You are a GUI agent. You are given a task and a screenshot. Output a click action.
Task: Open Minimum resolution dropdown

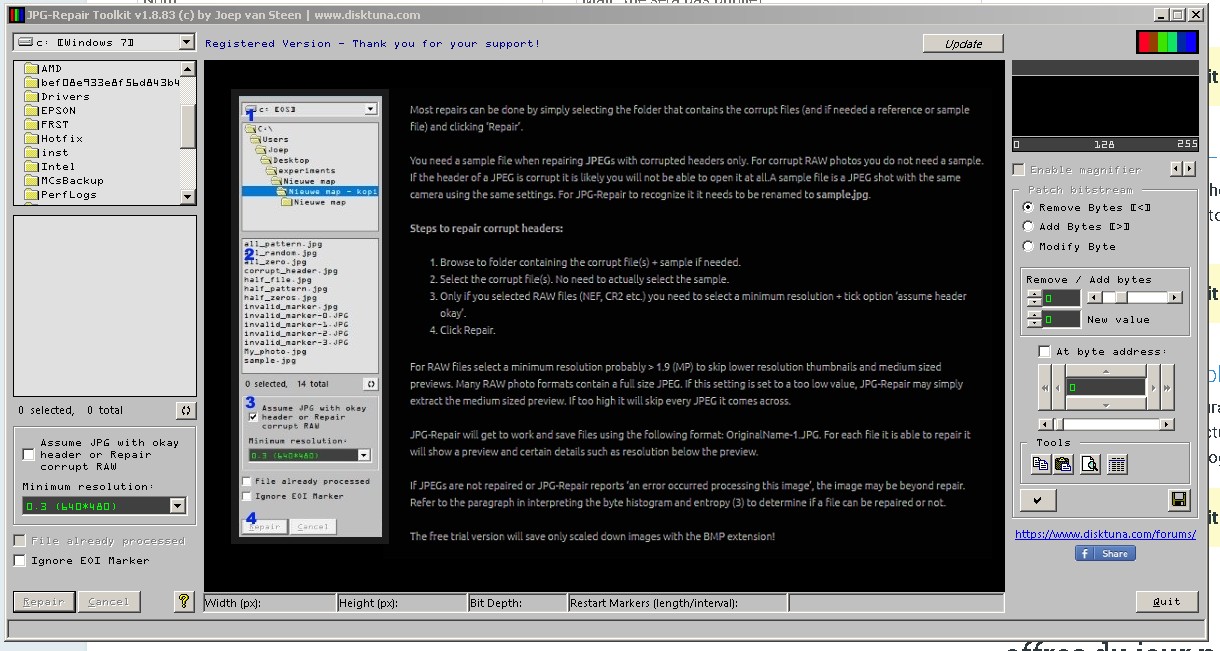click(178, 506)
